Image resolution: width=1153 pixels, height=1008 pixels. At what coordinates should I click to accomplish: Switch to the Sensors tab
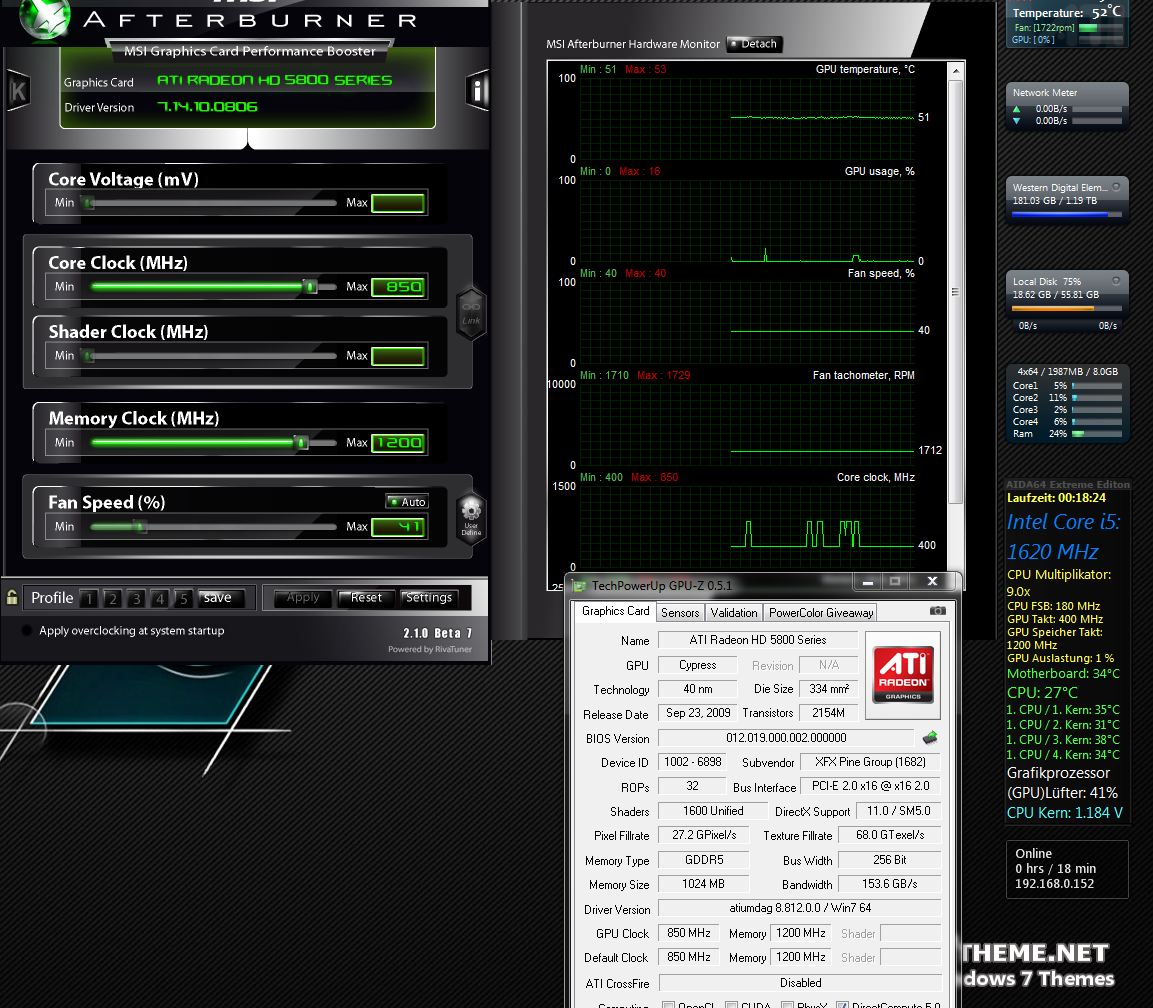680,612
